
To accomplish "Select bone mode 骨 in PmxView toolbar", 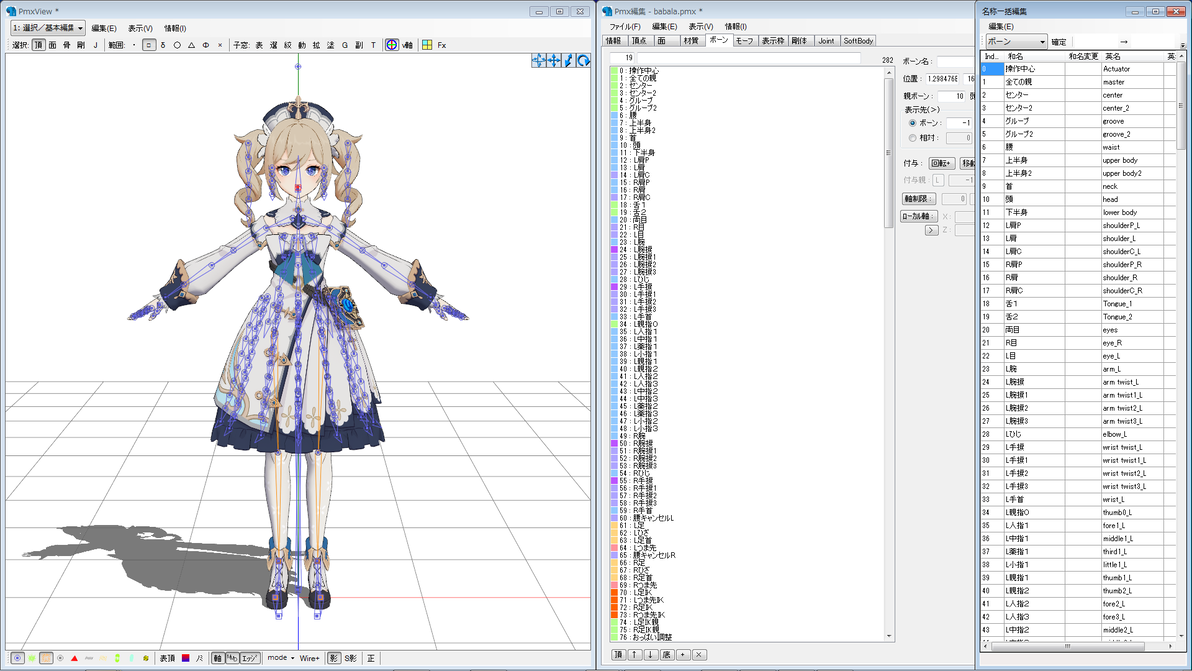I will (x=66, y=46).
